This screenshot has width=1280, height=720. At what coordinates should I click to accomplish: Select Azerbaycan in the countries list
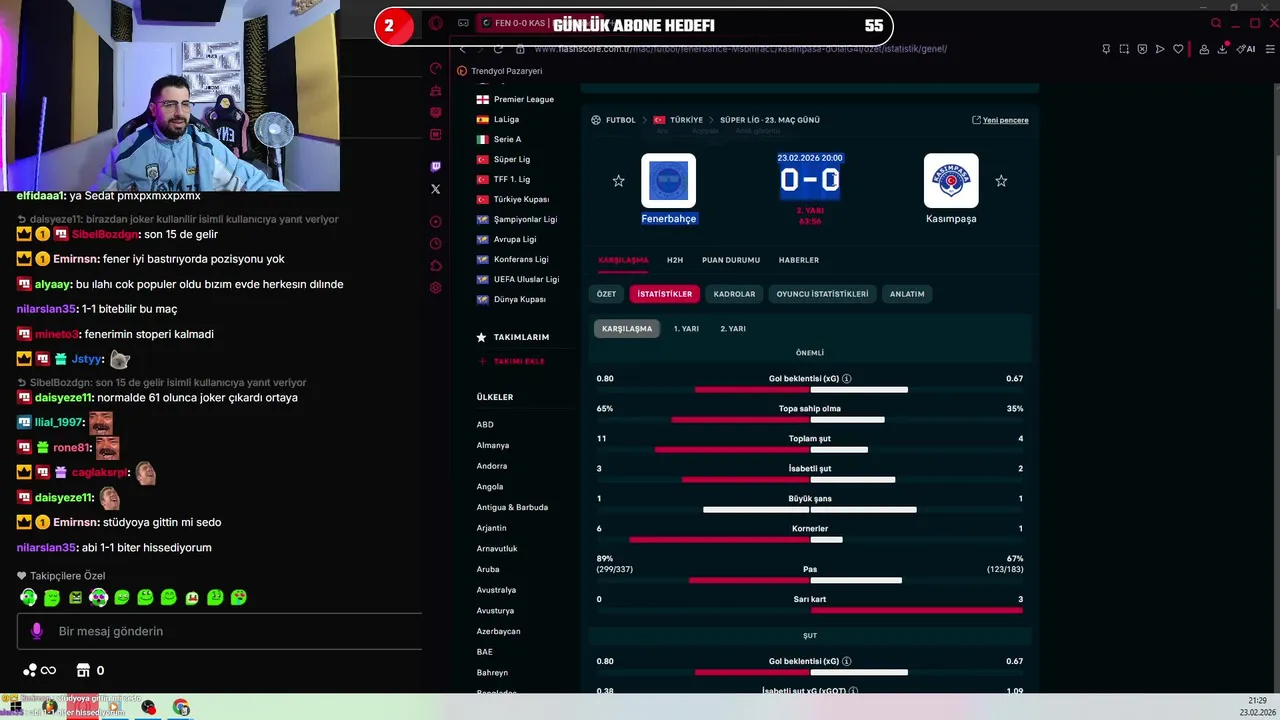point(498,631)
